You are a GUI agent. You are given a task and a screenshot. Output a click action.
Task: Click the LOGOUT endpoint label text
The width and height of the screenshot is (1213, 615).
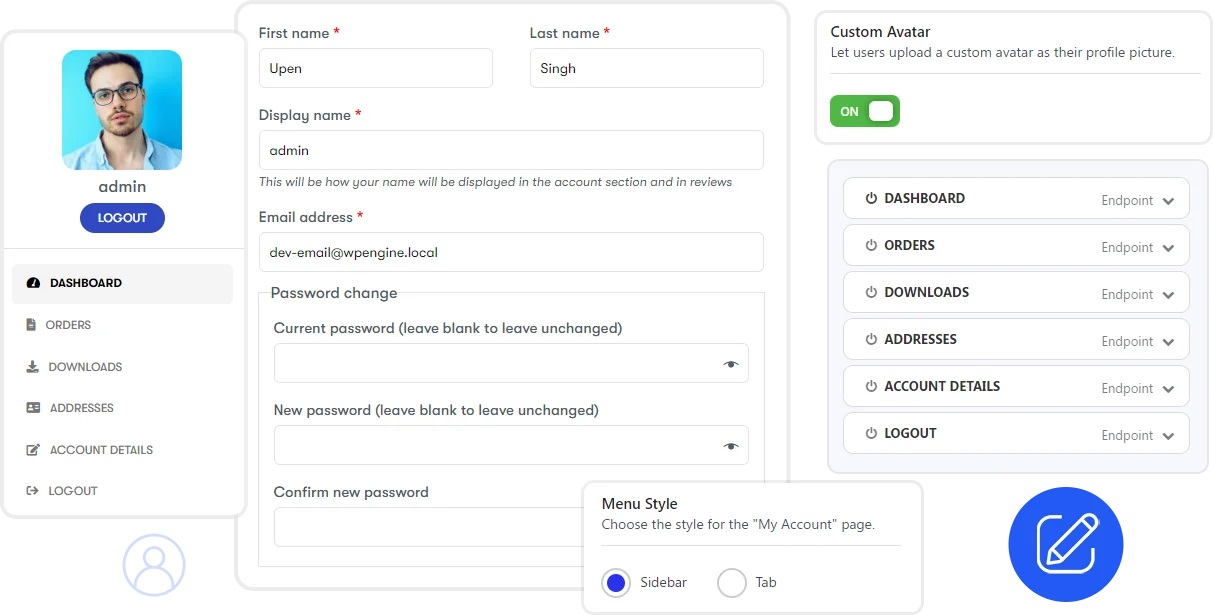[x=910, y=433]
